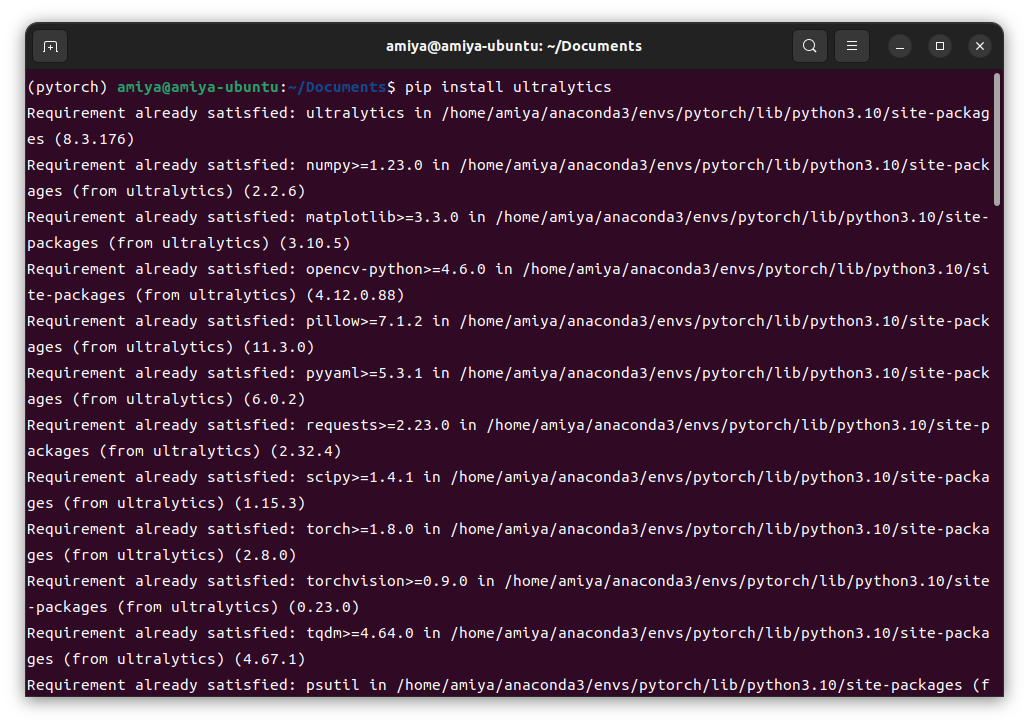Screen dimensions: 1029x725
Task: Maximize the terminal window
Action: point(939,46)
